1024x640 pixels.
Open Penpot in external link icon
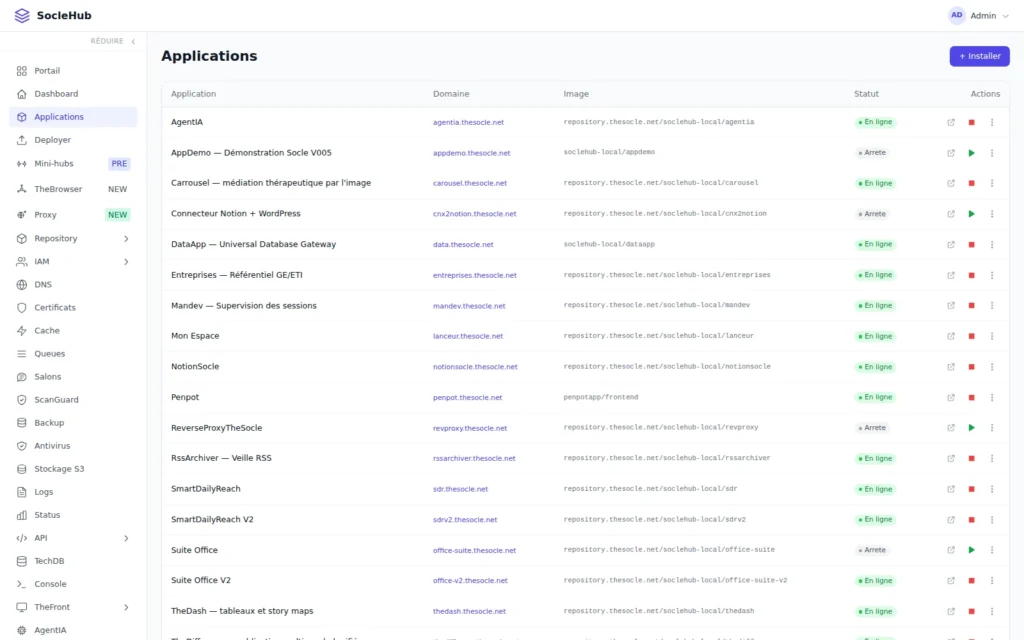pyautogui.click(x=951, y=397)
